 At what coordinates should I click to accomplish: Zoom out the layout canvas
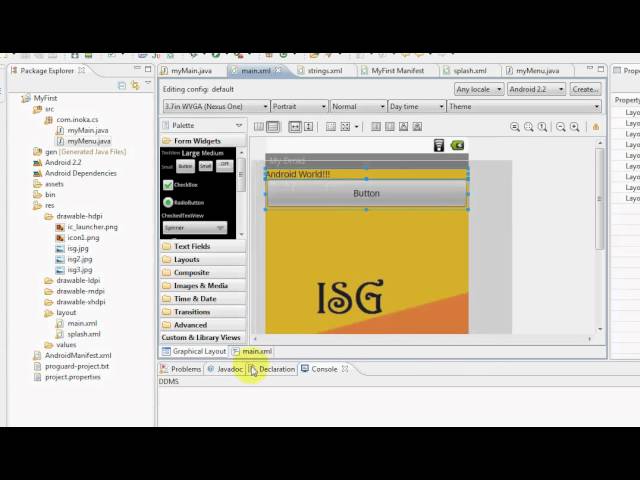click(561, 127)
